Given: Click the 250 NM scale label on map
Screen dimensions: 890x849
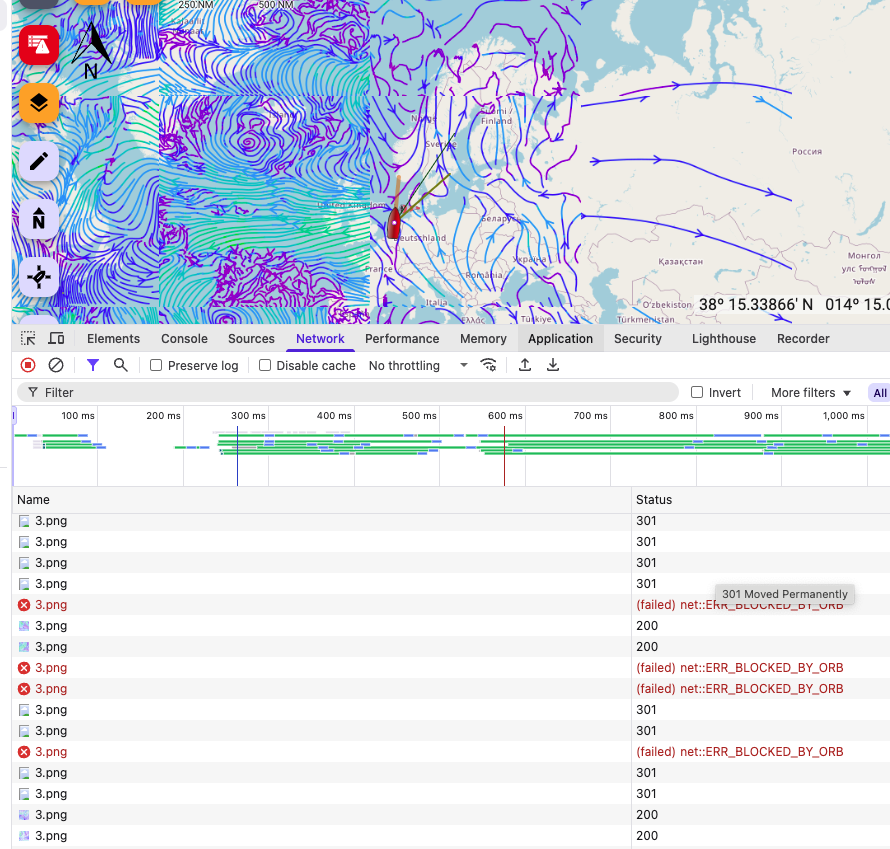Looking at the screenshot, I should 196,5.
